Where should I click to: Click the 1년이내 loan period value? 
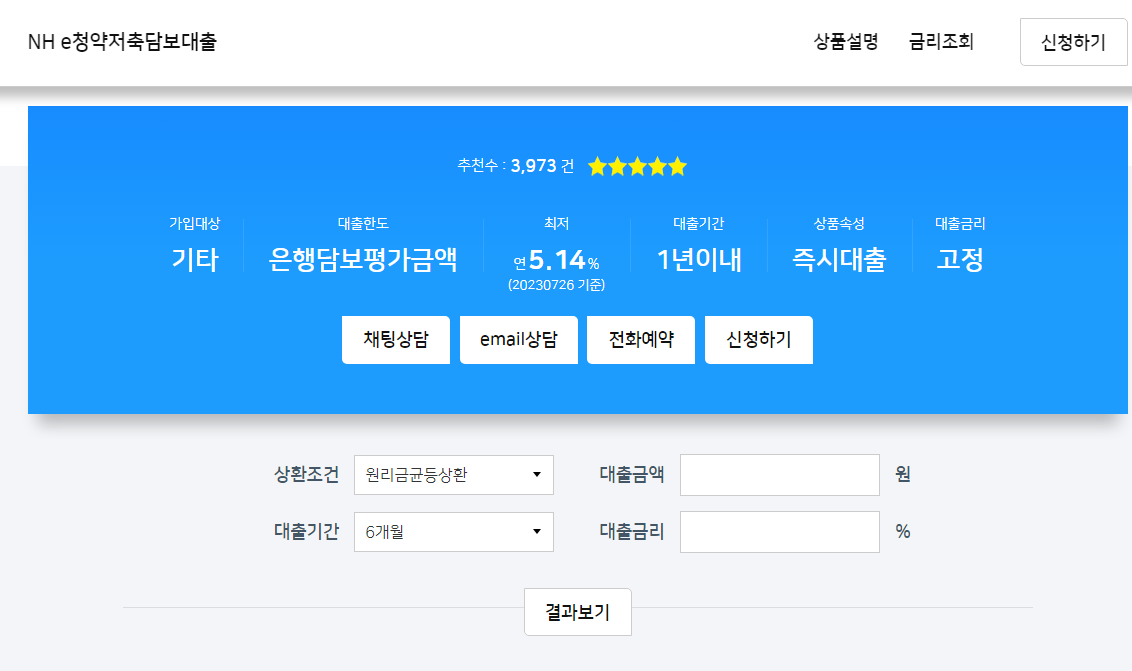699,259
